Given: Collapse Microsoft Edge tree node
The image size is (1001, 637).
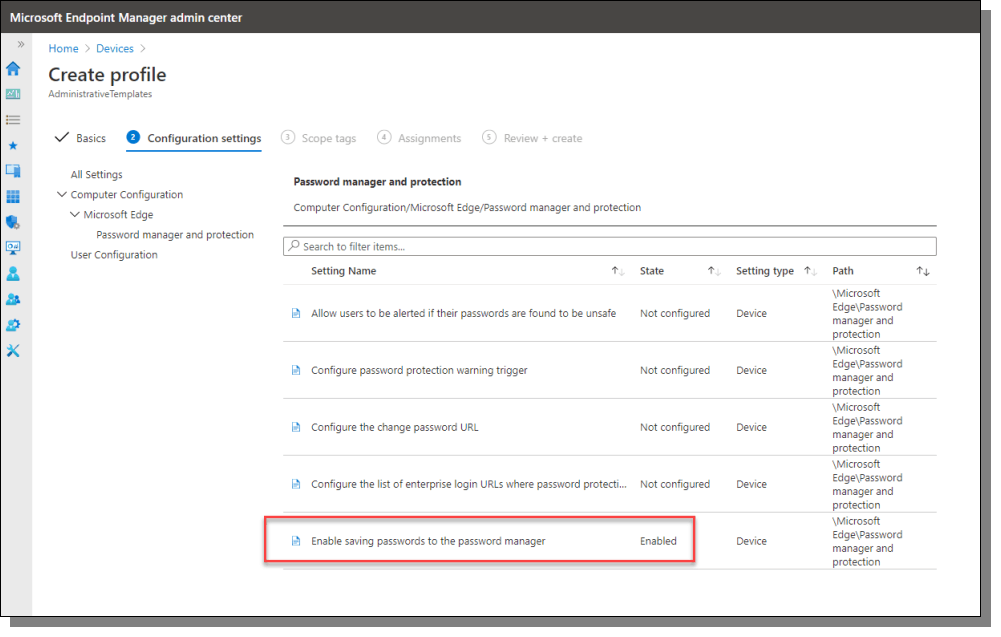Looking at the screenshot, I should [x=75, y=214].
